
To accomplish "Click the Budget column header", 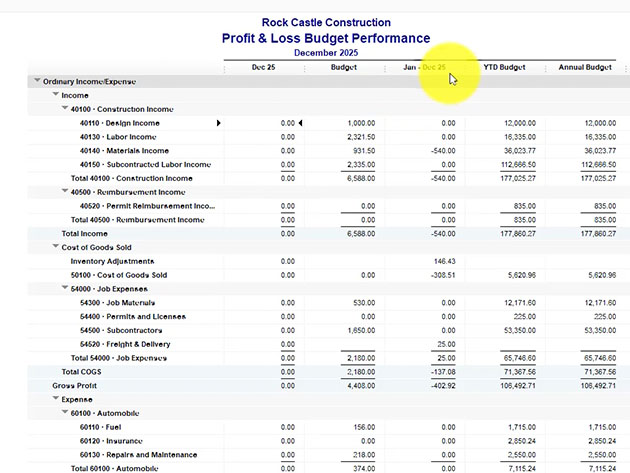I will [344, 68].
